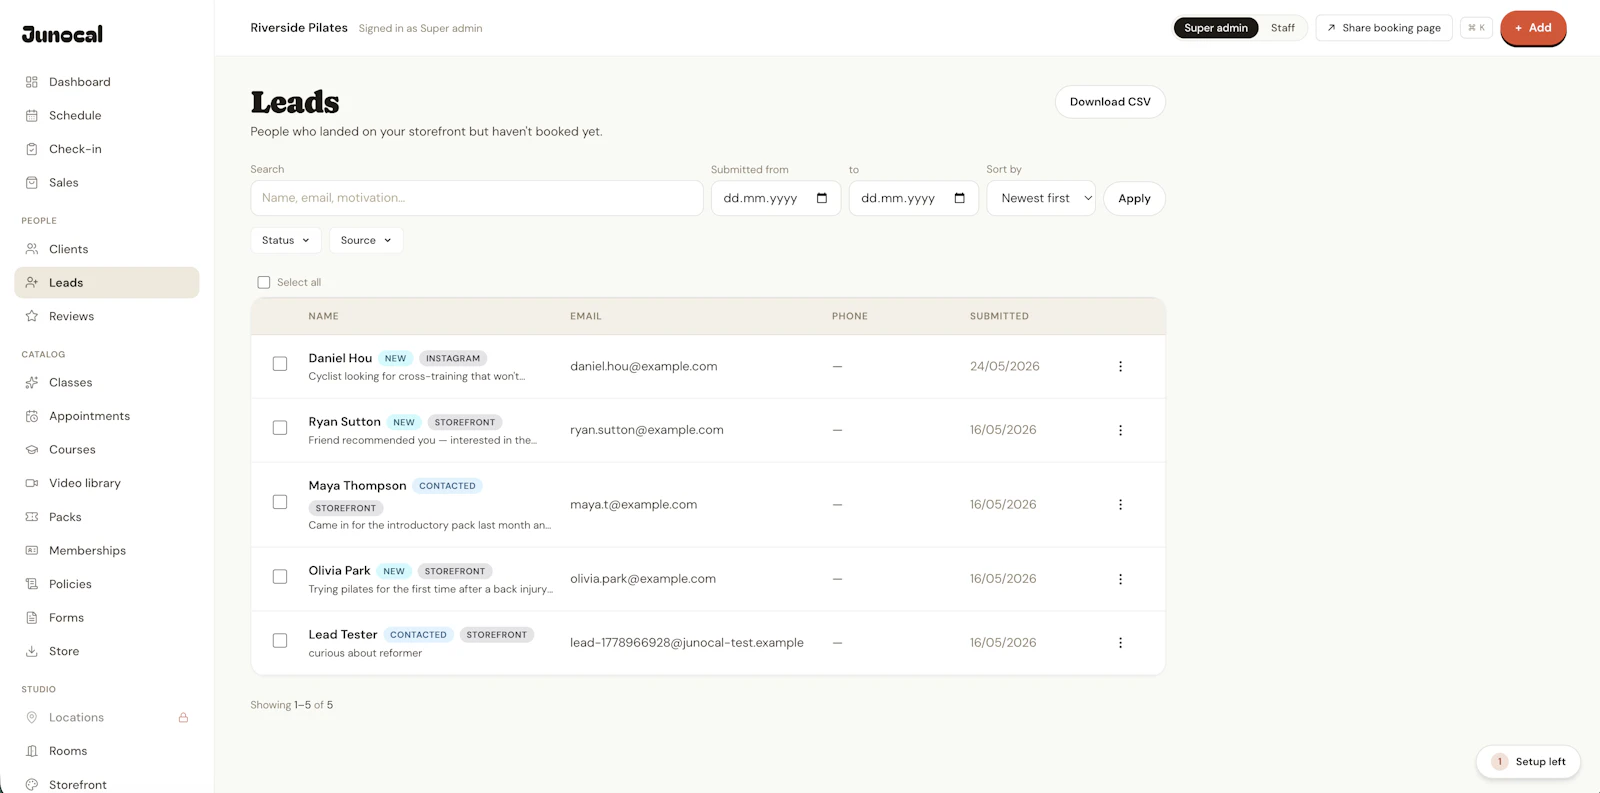This screenshot has height=793, width=1600.
Task: Click the Sales bag icon
Action: pos(32,183)
